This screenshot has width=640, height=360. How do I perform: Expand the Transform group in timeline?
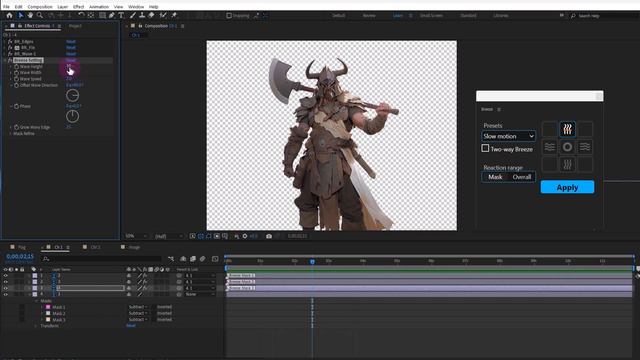36,326
